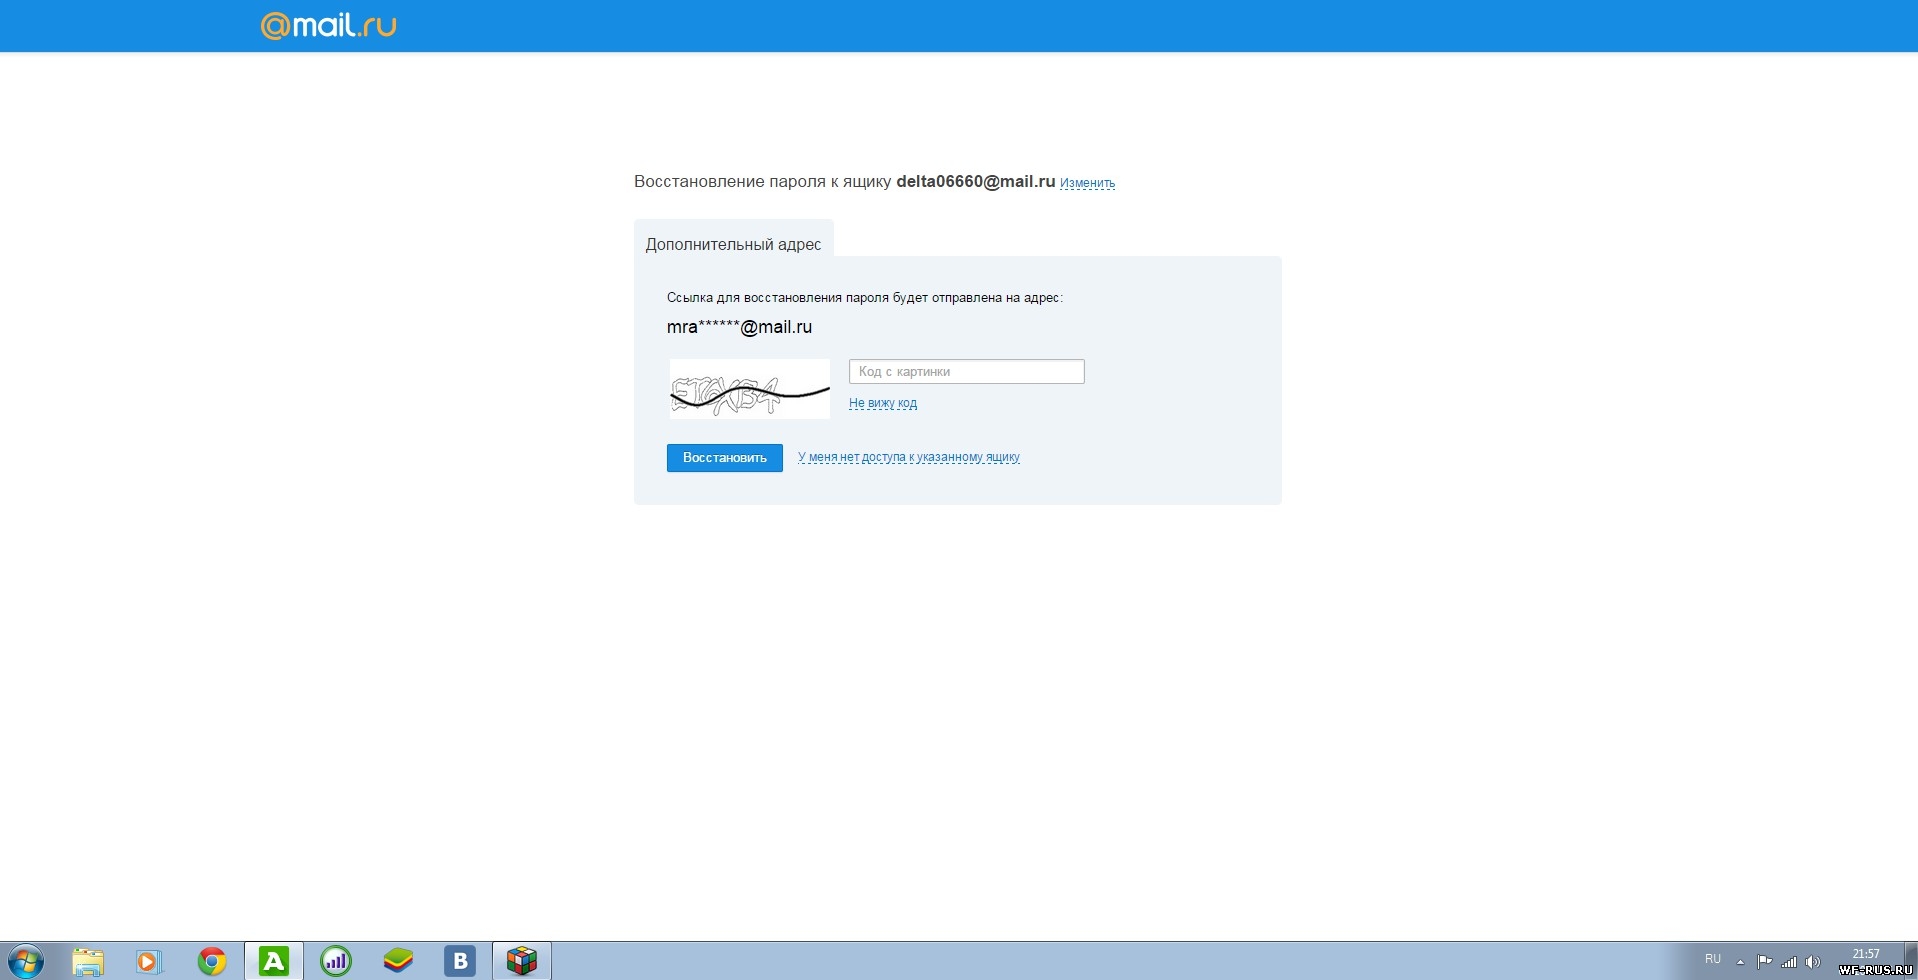Click the Код с картинки input field
This screenshot has width=1918, height=980.
966,371
